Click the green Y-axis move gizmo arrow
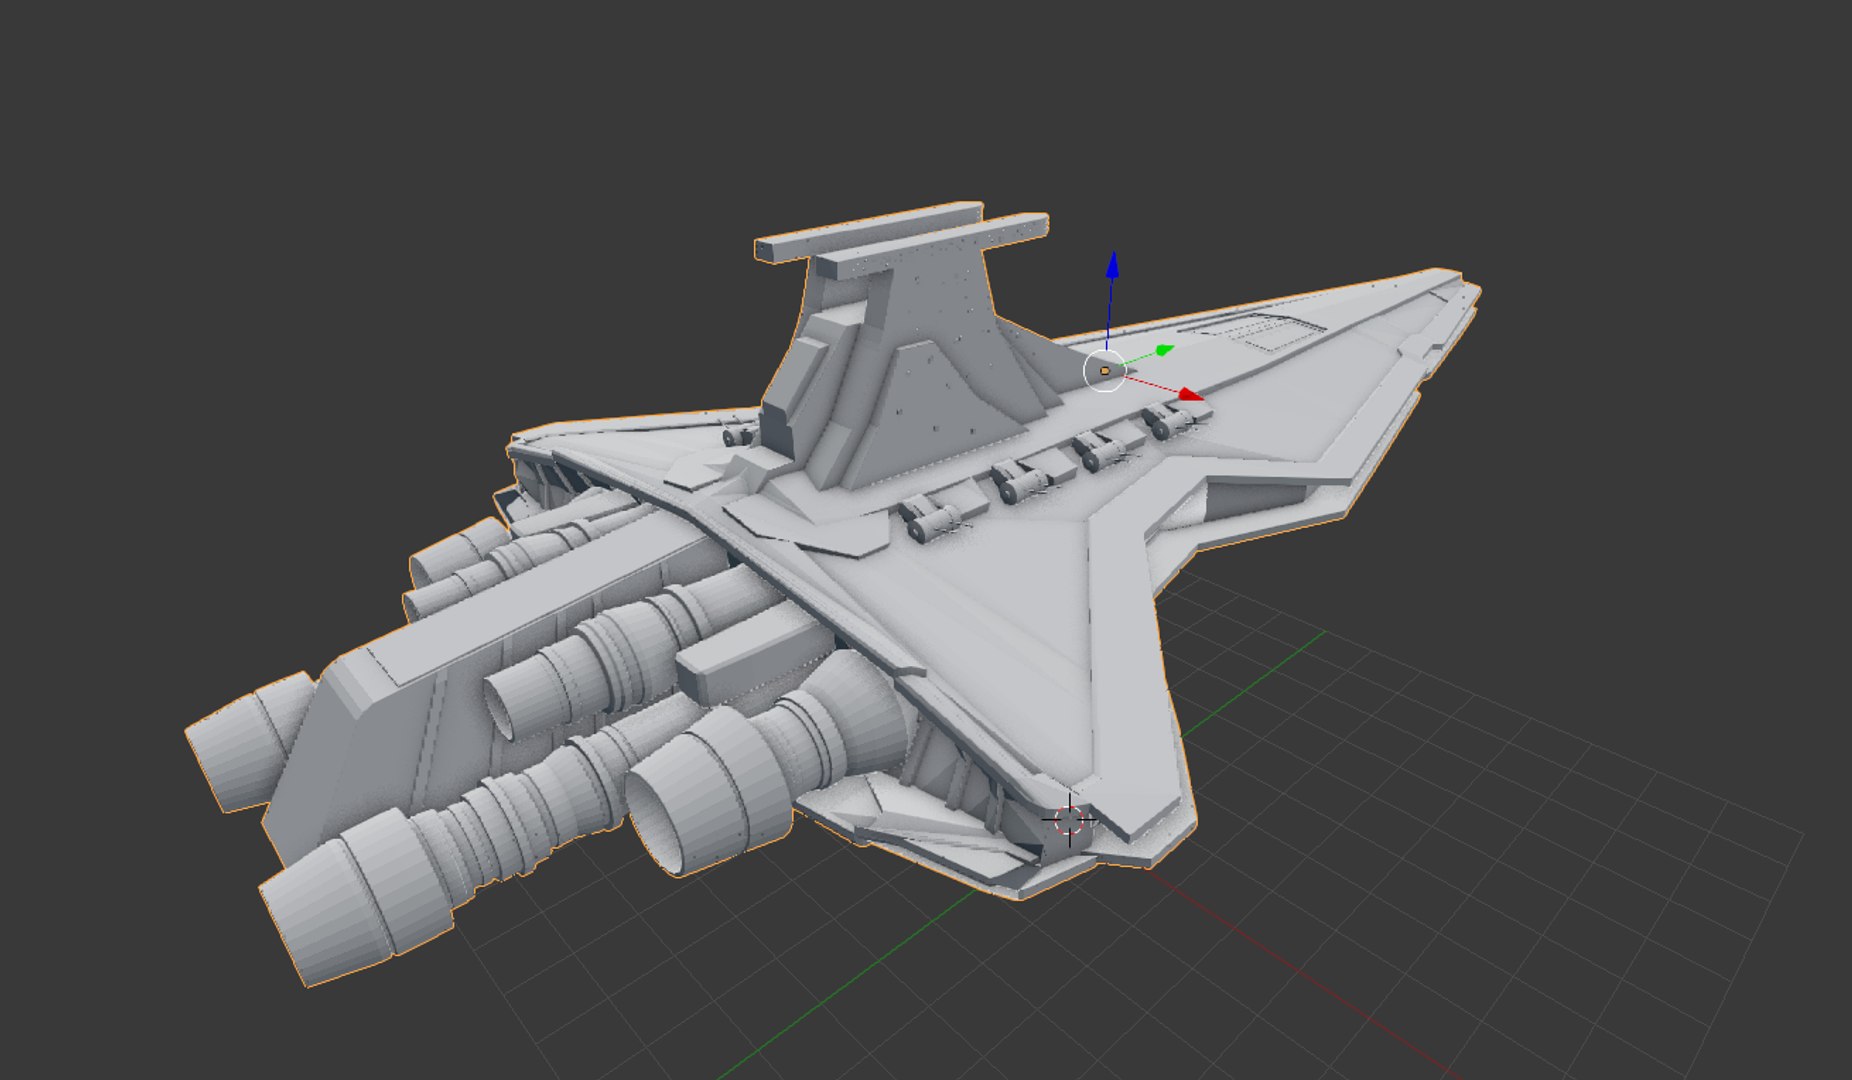Screen dimensions: 1852x1080 [x=1164, y=350]
